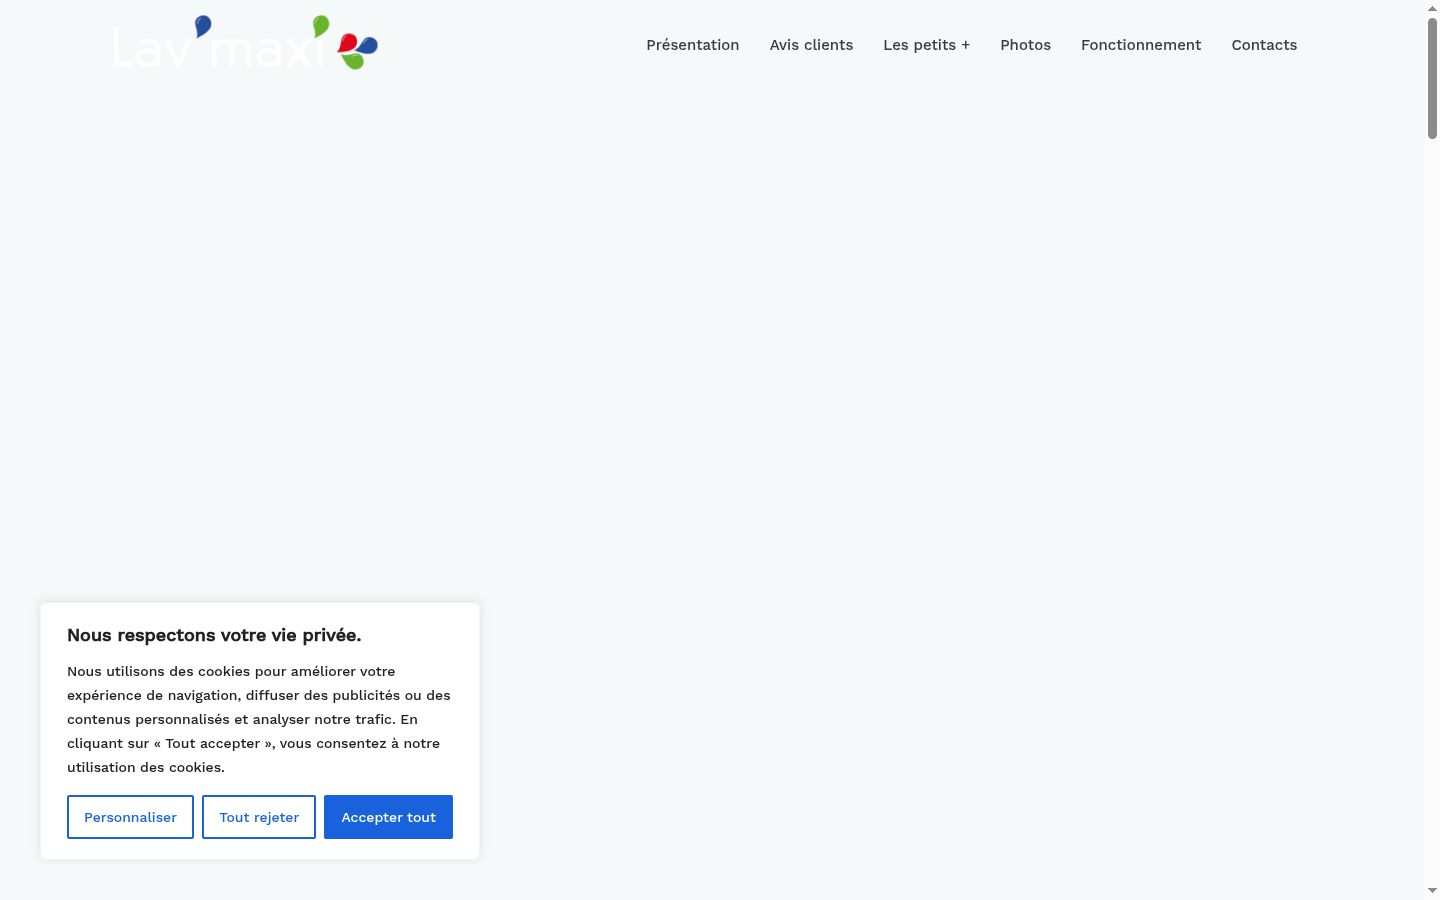Viewport: 1440px width, 900px height.
Task: Click the Personnaliser cookie button
Action: point(130,817)
